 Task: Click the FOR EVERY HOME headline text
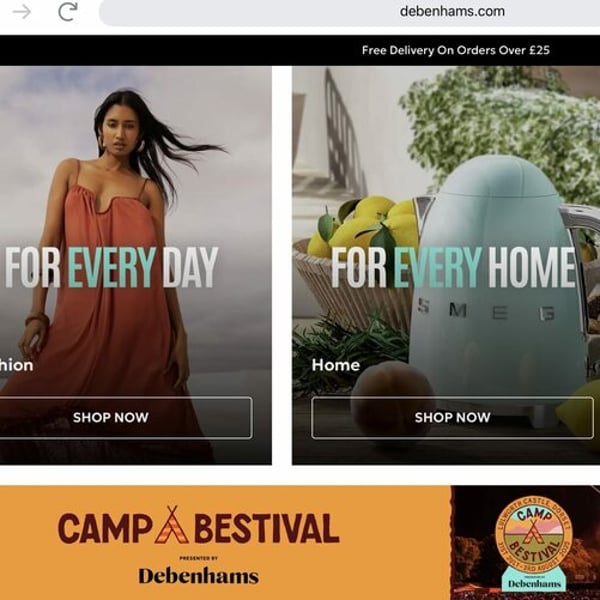[453, 267]
